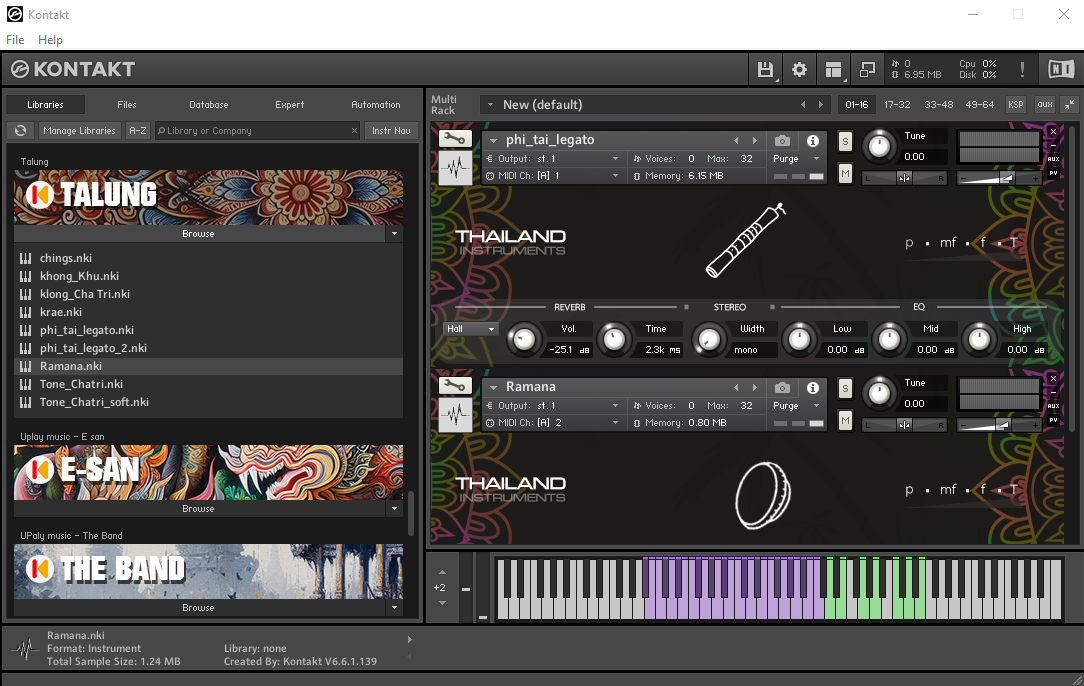Click Browse under Talung library
1084x686 pixels.
pyautogui.click(x=198, y=234)
